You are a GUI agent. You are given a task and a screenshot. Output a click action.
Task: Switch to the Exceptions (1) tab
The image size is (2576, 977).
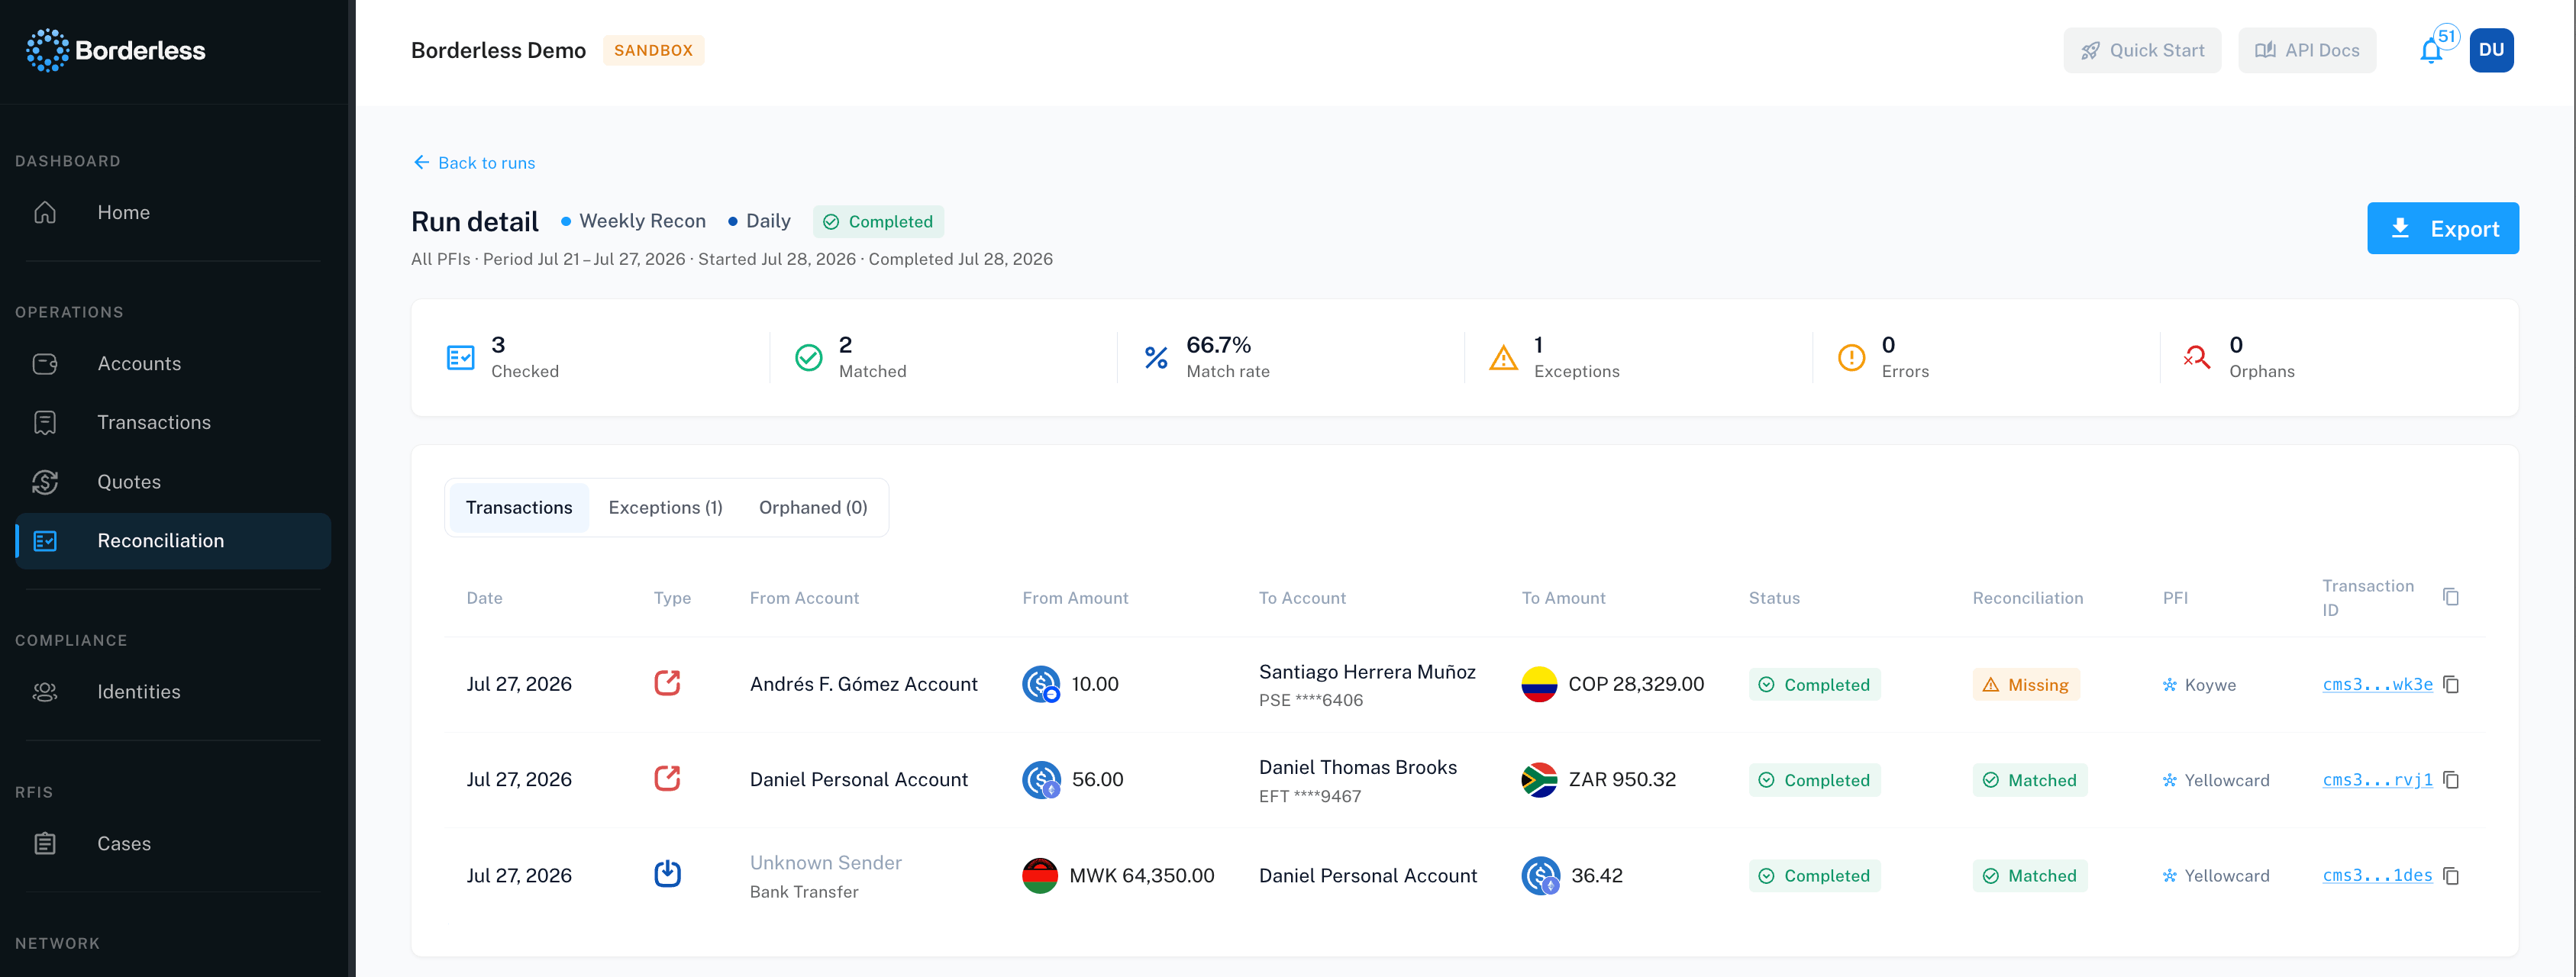[x=665, y=507]
